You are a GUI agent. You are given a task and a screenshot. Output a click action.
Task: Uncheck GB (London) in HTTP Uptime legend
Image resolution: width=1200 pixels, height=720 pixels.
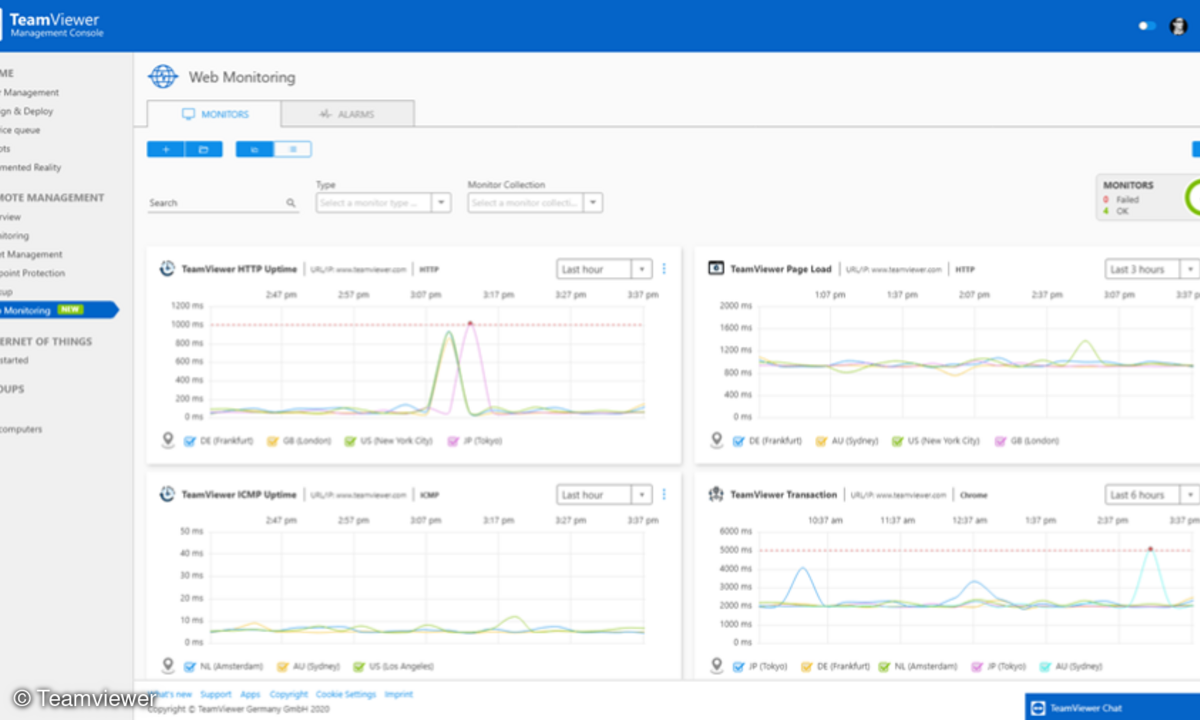click(271, 441)
